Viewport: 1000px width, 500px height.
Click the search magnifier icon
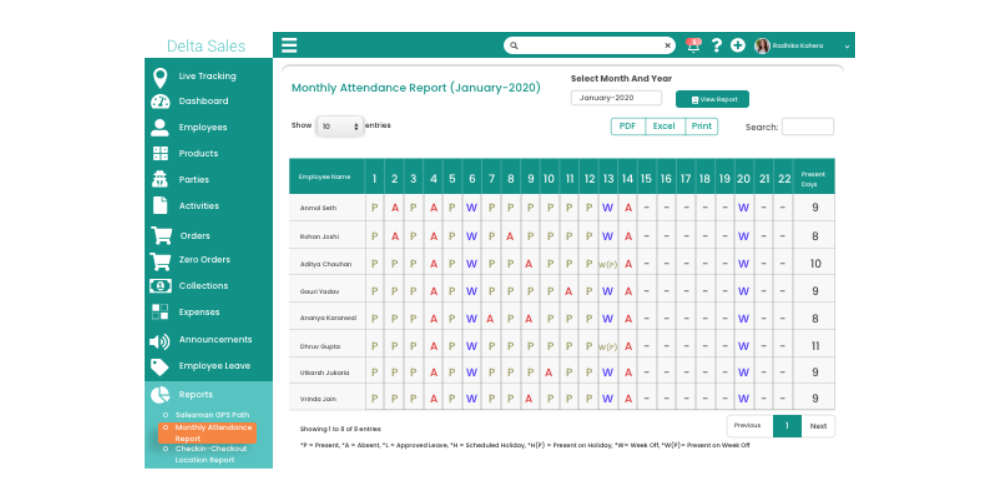pyautogui.click(x=514, y=46)
